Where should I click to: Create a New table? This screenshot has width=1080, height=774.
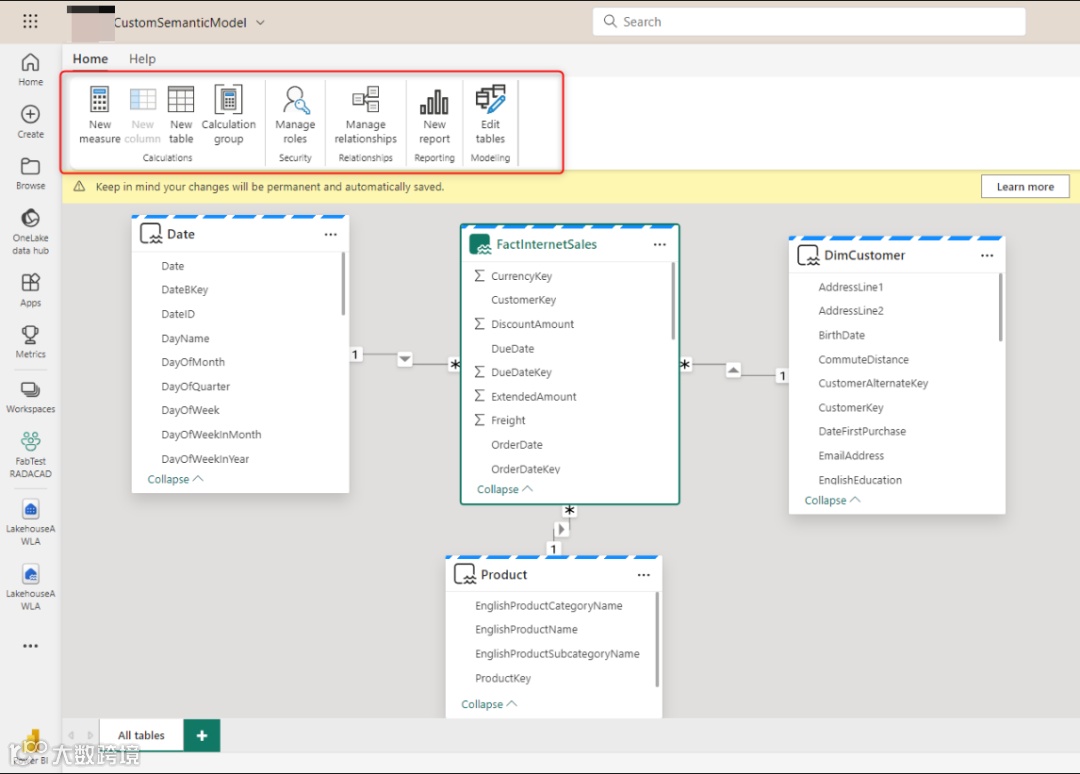[181, 115]
